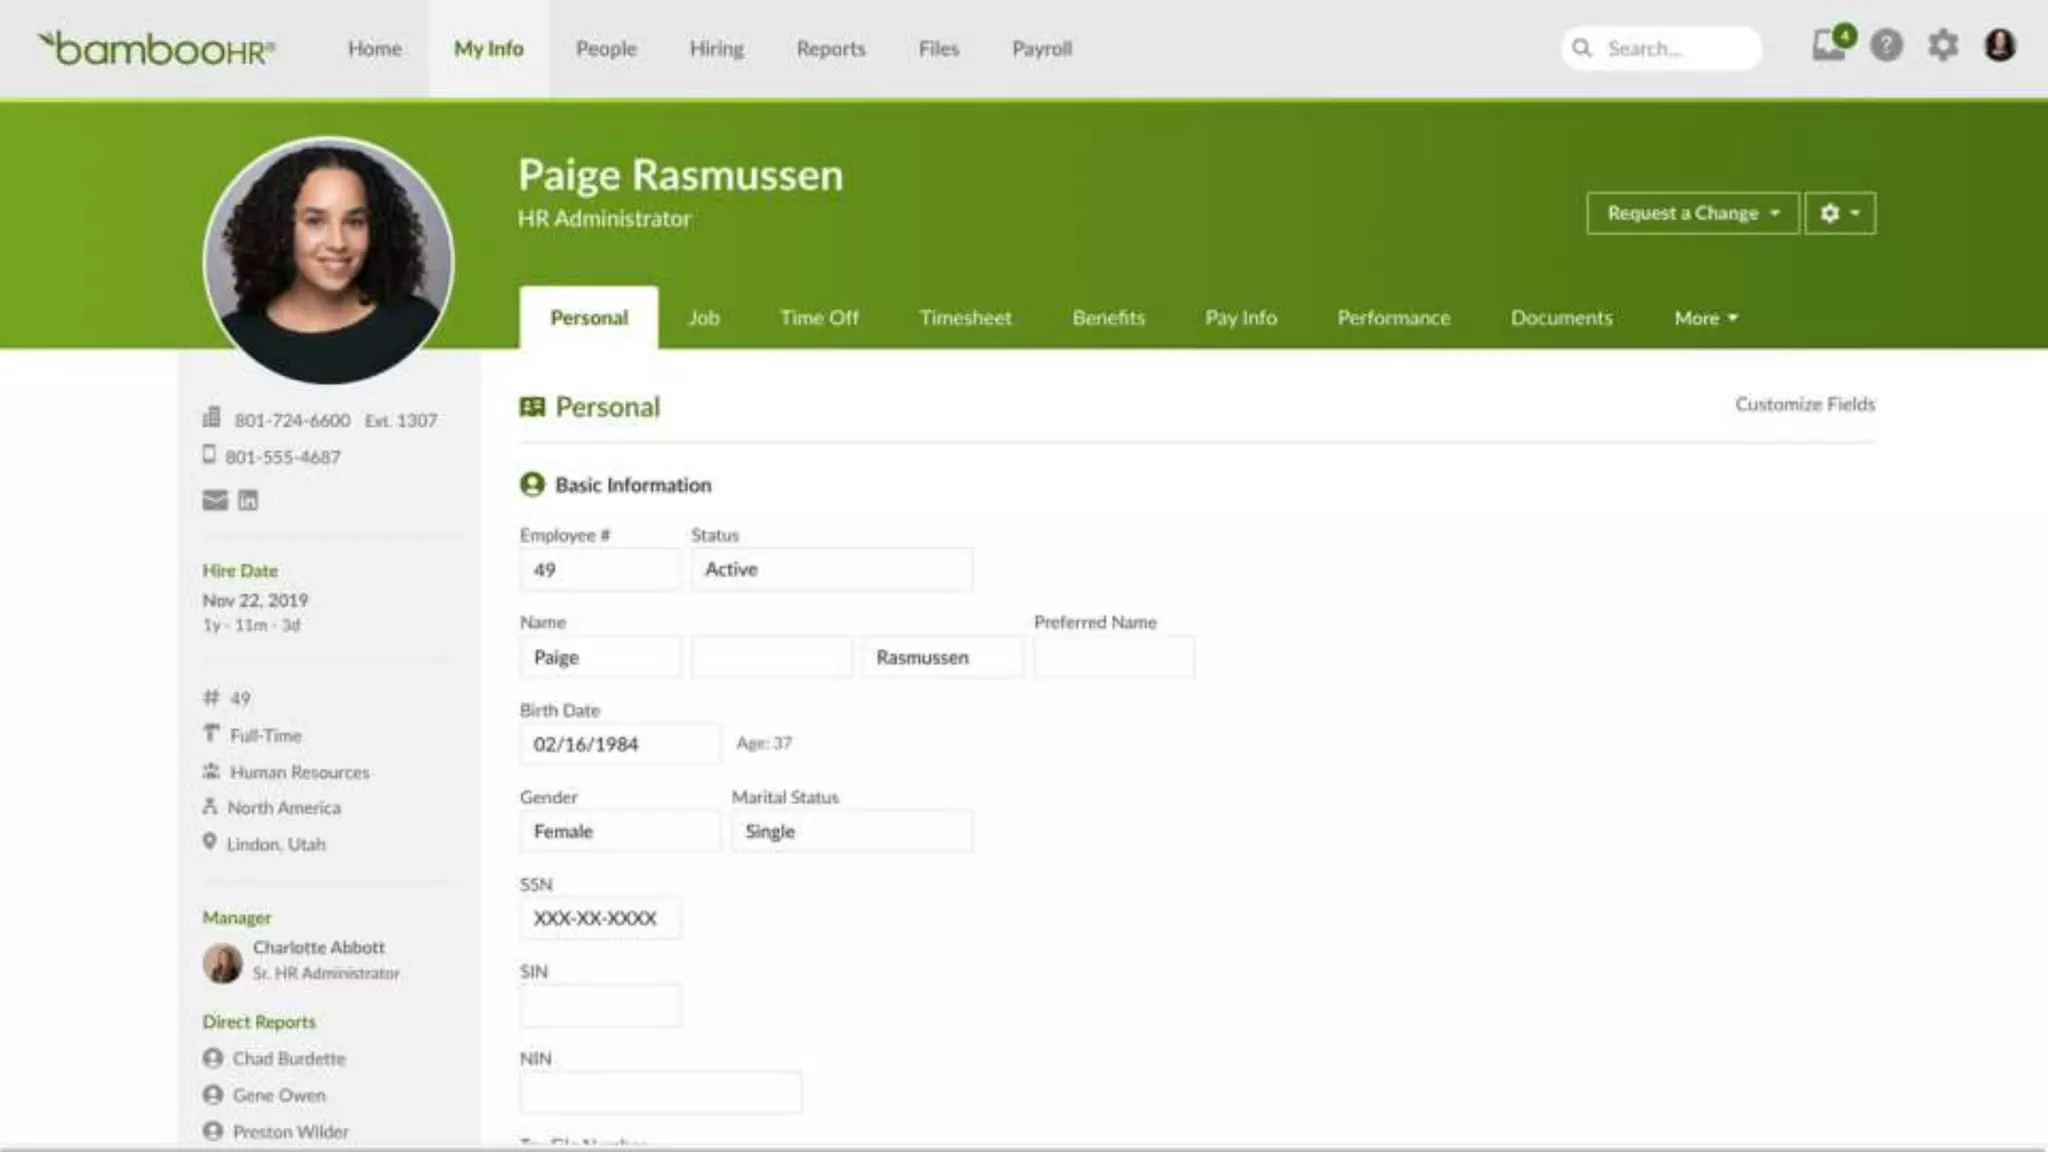
Task: Open the Gender dropdown field
Action: (x=618, y=831)
